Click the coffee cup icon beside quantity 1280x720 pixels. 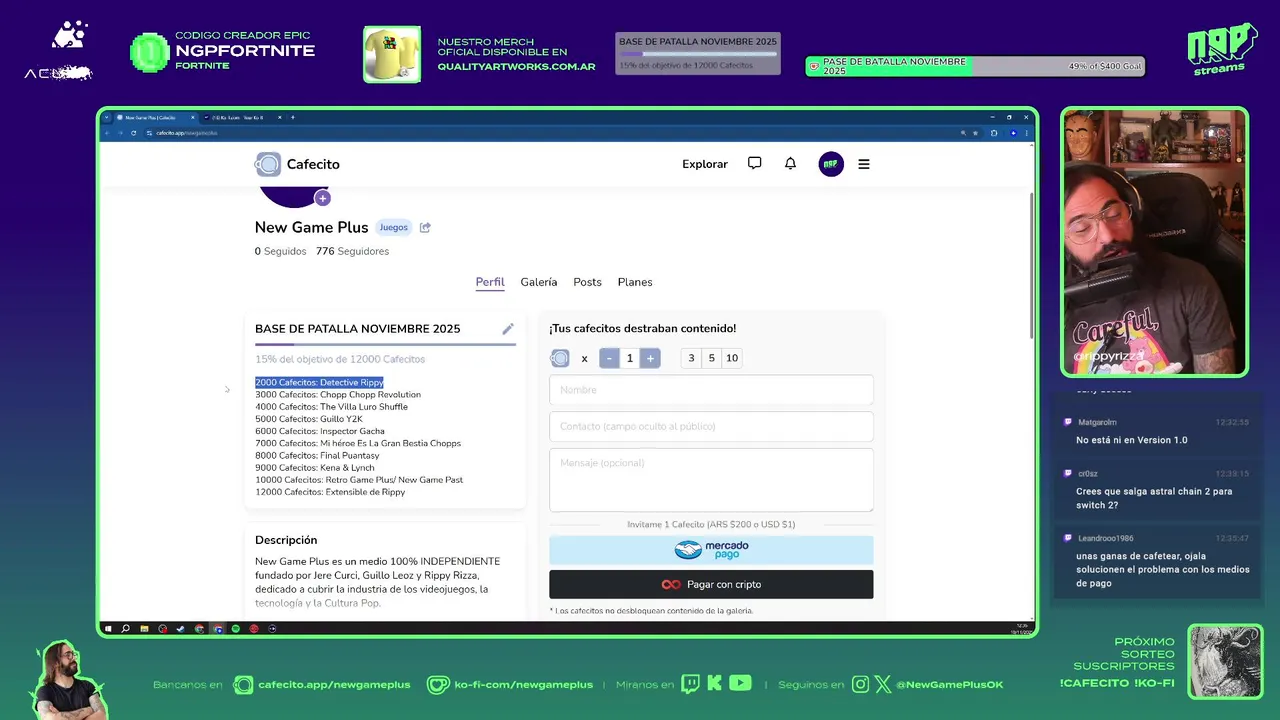[560, 358]
